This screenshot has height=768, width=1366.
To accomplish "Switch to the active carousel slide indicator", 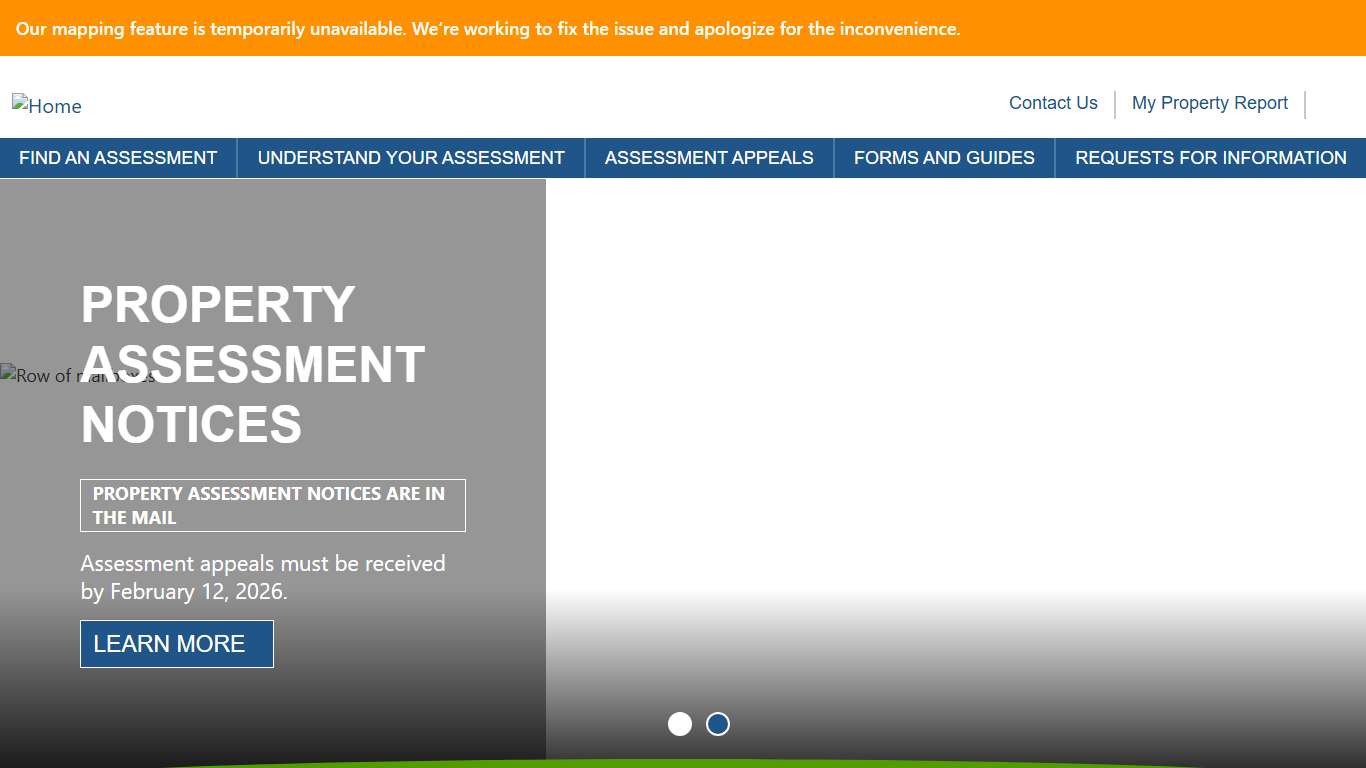I will coord(717,724).
